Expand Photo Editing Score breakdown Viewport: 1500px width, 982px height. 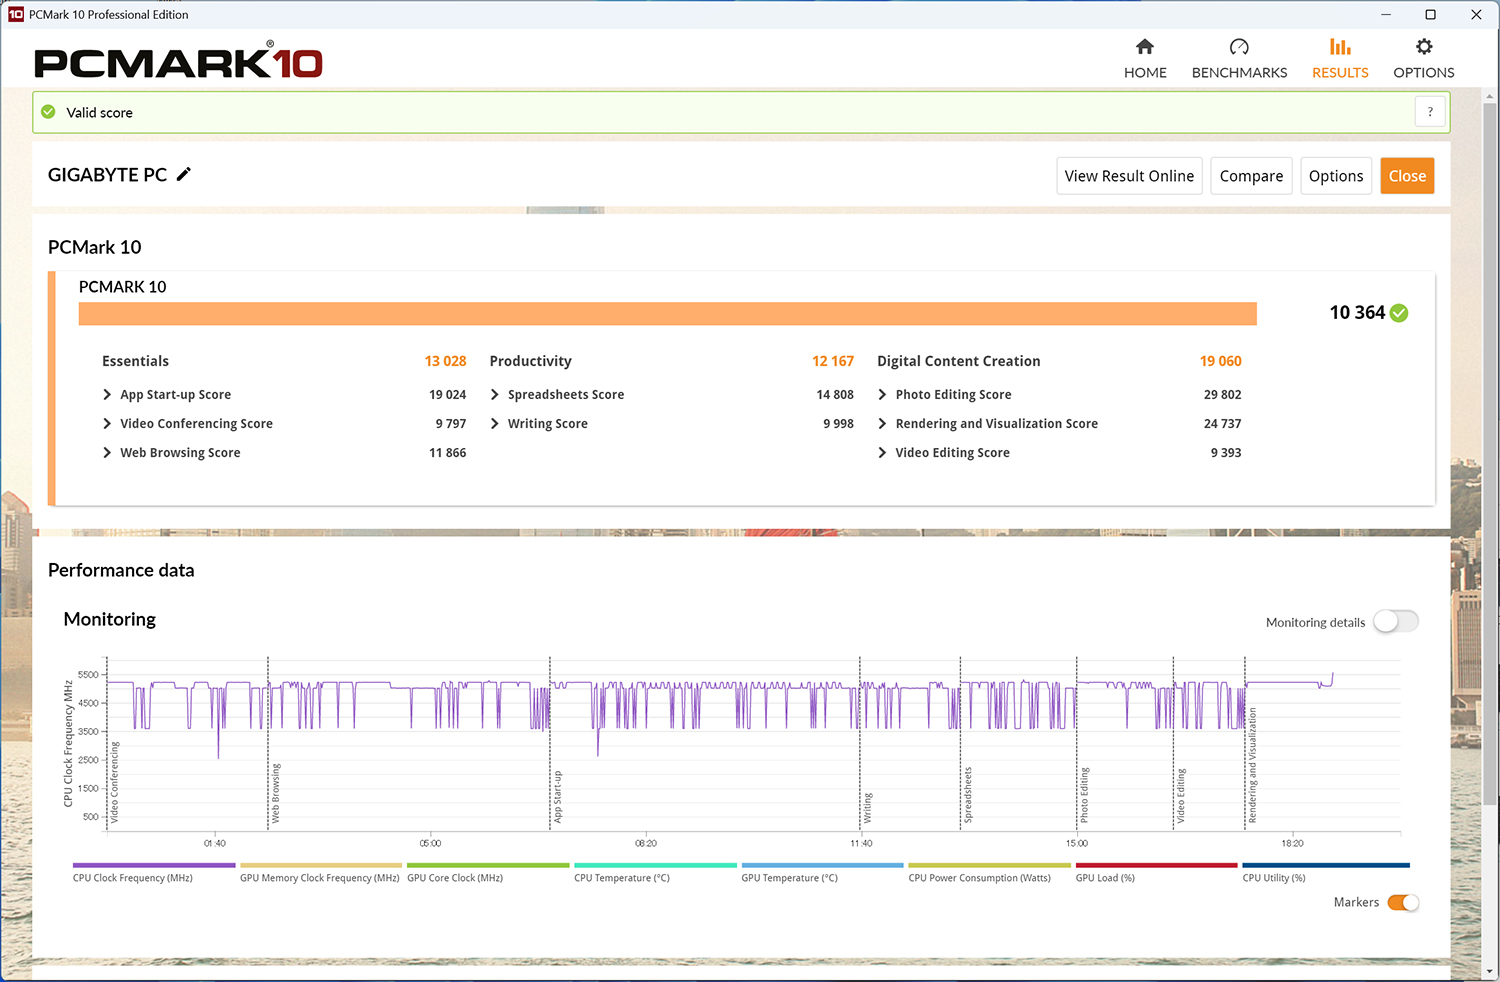coord(882,395)
